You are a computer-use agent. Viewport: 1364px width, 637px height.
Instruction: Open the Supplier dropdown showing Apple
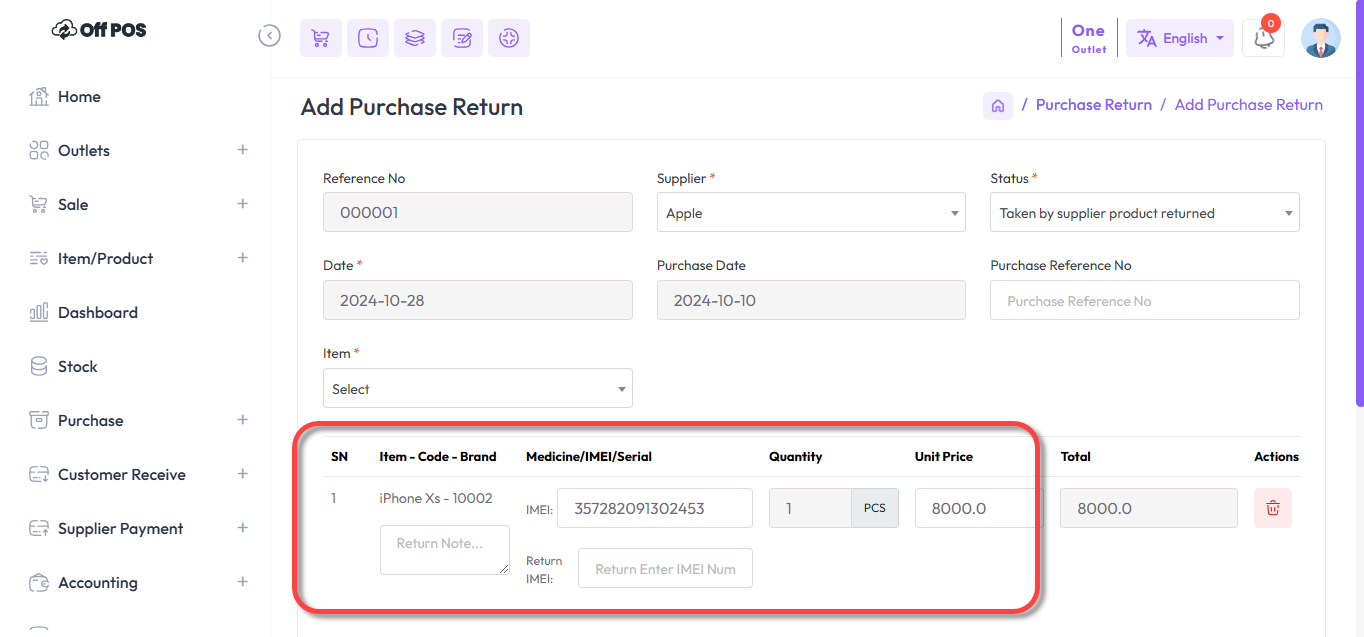point(811,213)
